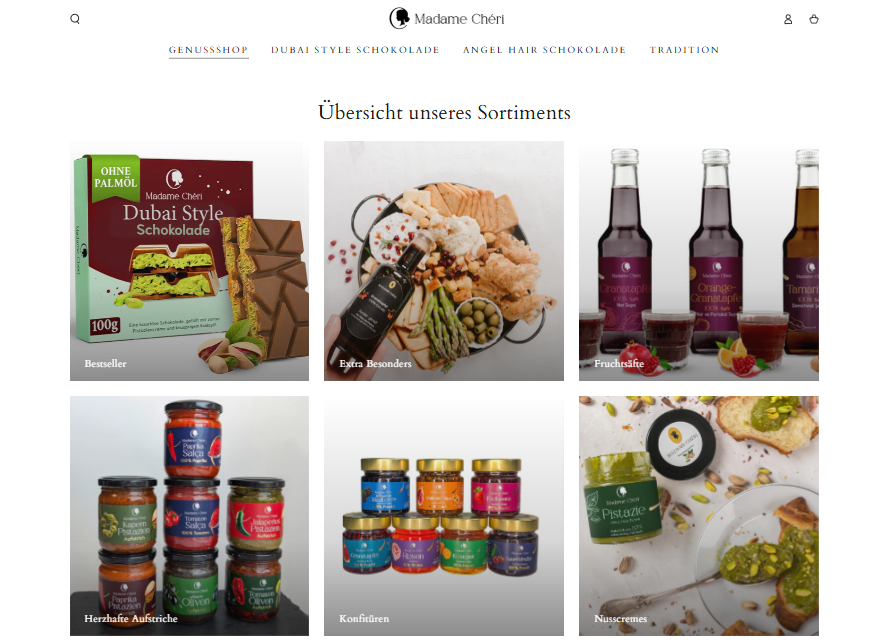This screenshot has width=894, height=643.
Task: Open the Extra Besonders category tile
Action: (x=444, y=261)
